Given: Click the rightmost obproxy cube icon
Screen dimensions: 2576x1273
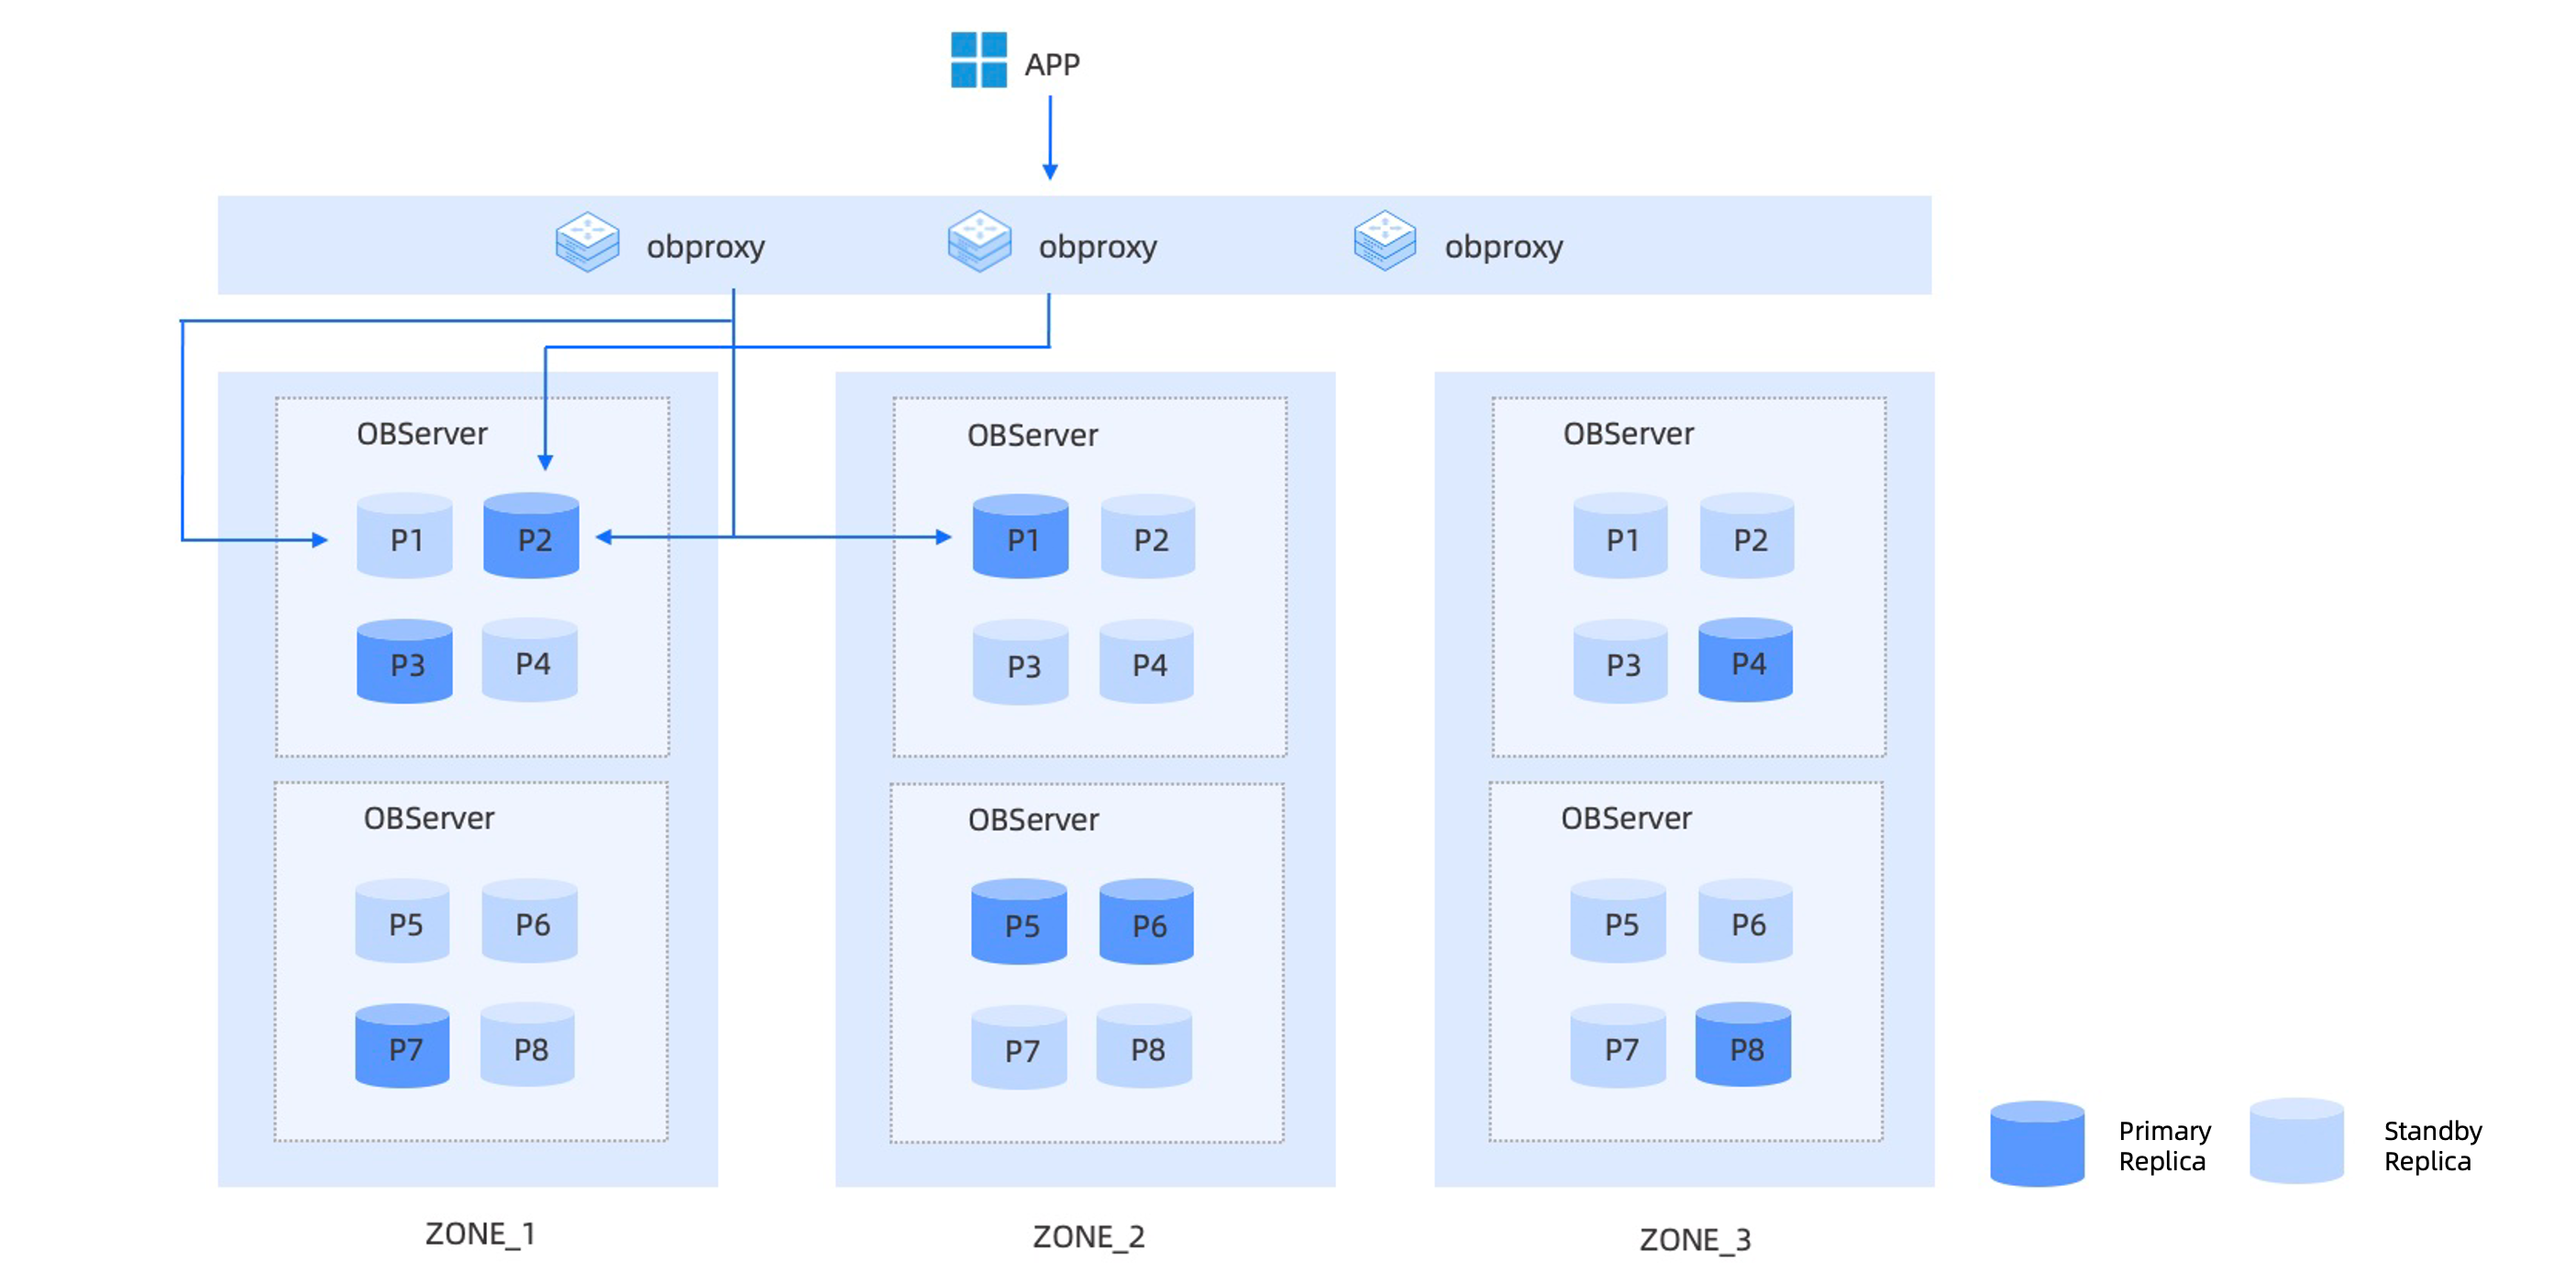Looking at the screenshot, I should (1385, 242).
